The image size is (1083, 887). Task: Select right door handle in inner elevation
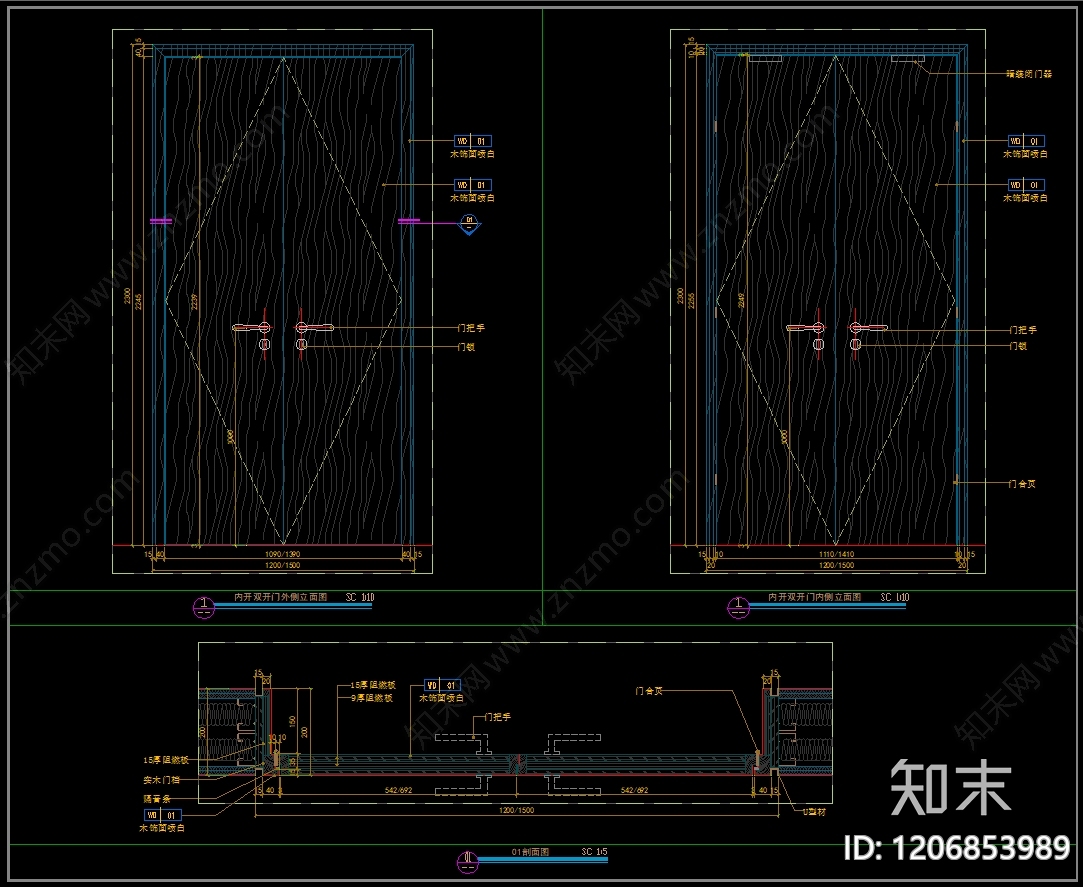tap(868, 327)
